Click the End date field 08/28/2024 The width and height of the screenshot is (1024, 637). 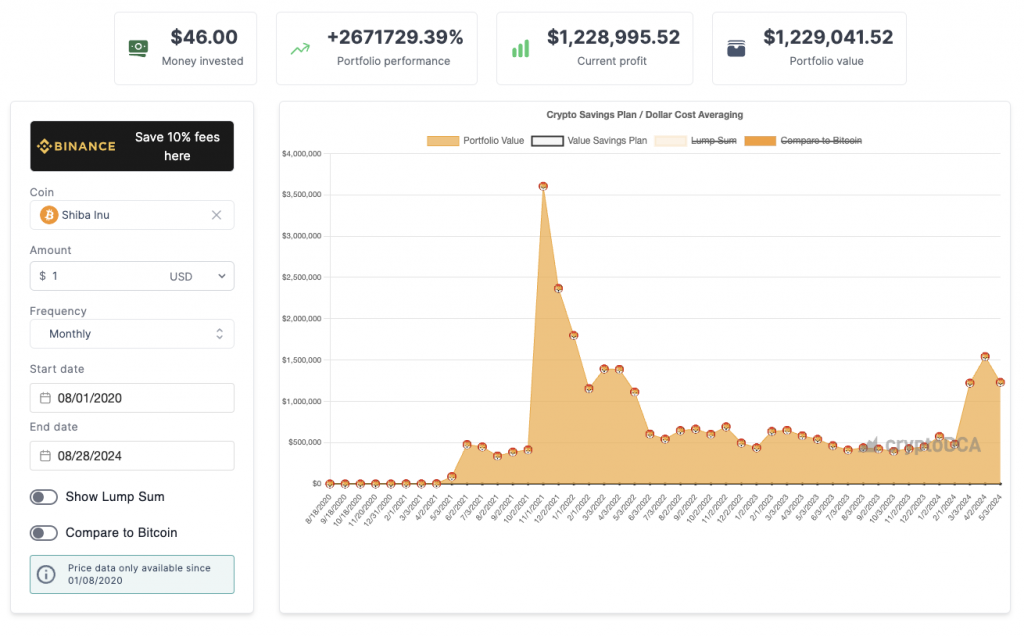[132, 456]
